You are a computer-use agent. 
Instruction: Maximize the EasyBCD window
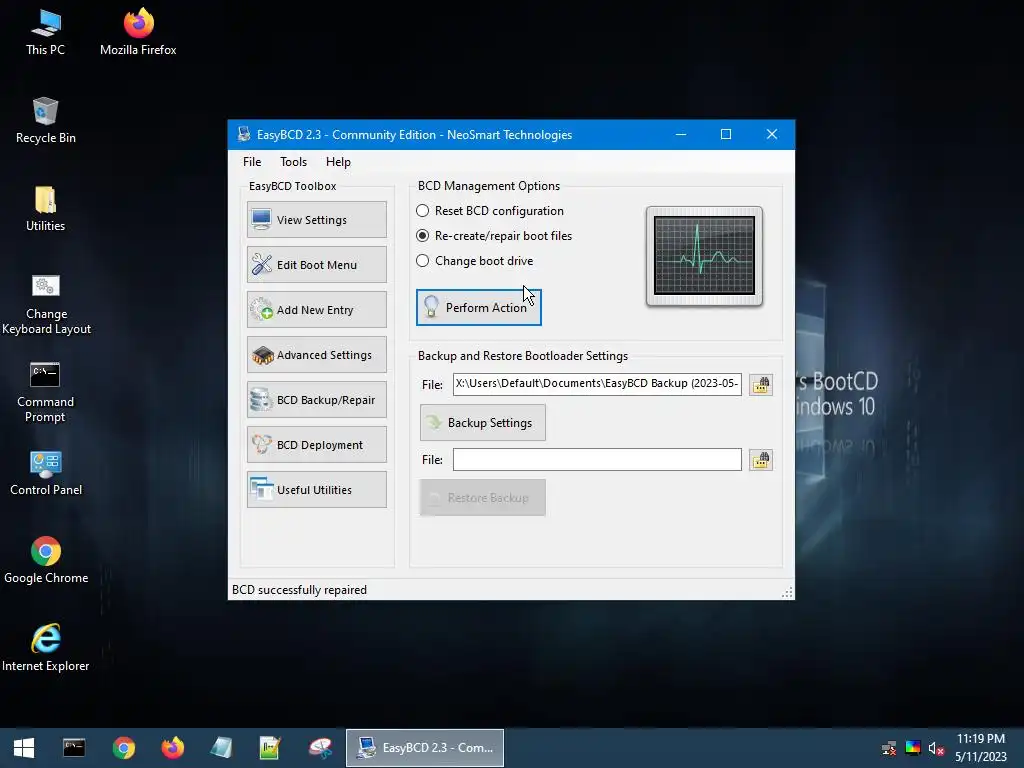[726, 135]
